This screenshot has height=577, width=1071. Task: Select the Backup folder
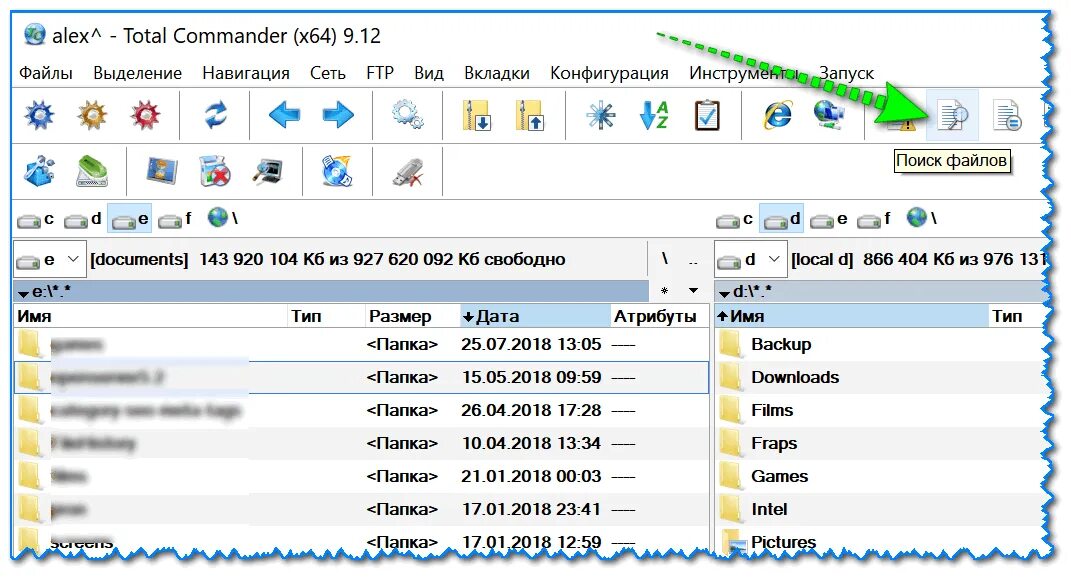click(781, 344)
